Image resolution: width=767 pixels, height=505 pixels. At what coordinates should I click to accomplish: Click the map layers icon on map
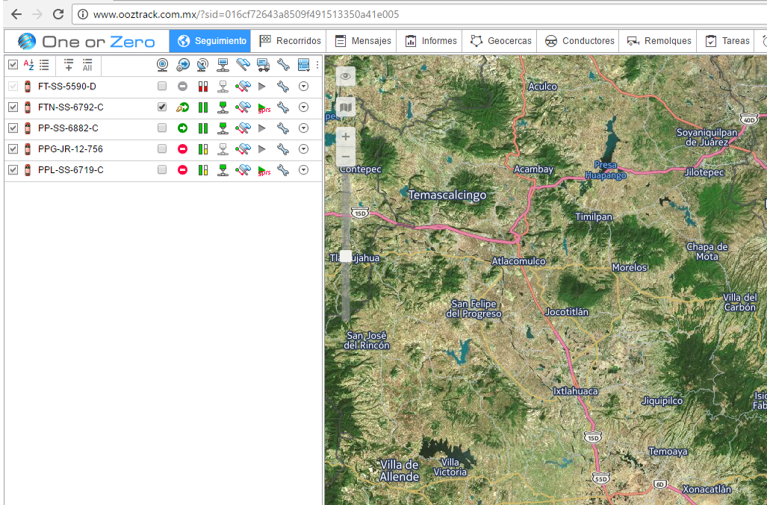coord(345,107)
